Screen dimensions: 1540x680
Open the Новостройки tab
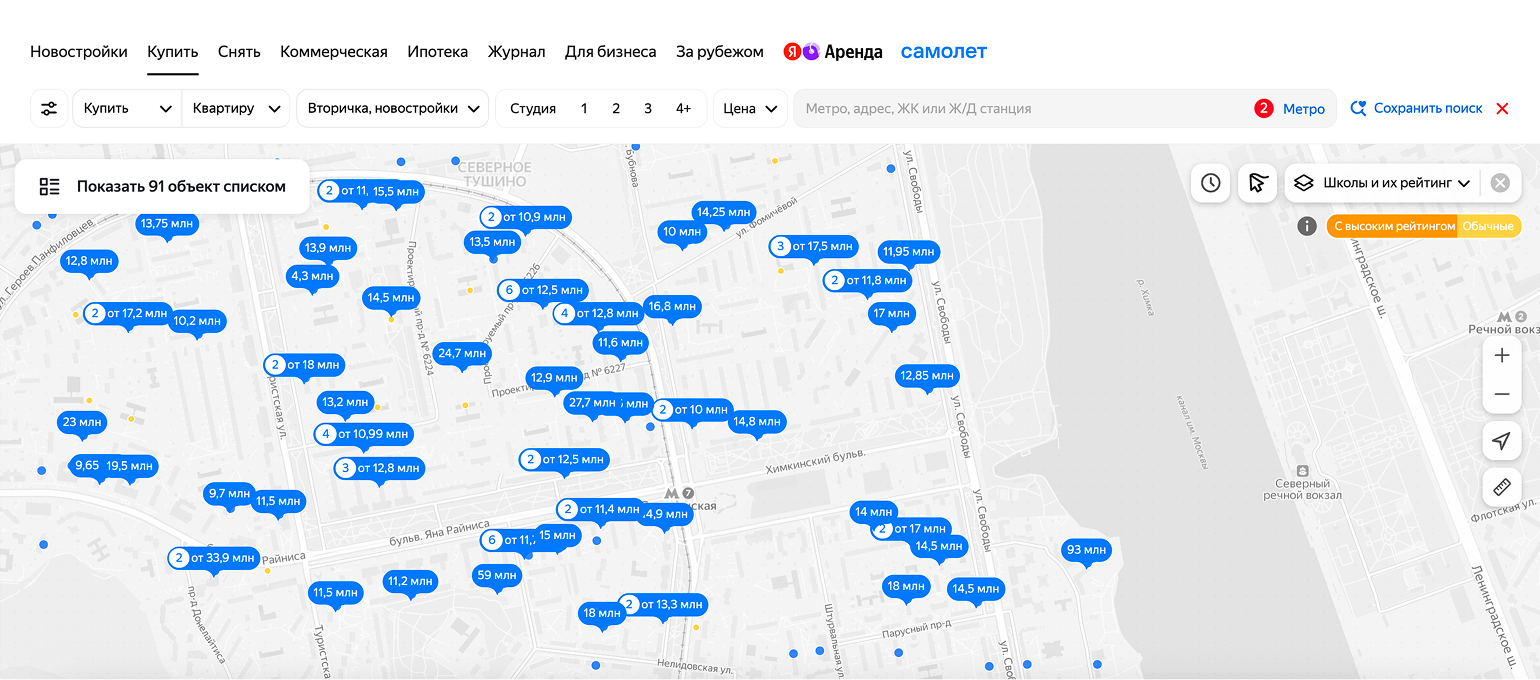tap(79, 52)
